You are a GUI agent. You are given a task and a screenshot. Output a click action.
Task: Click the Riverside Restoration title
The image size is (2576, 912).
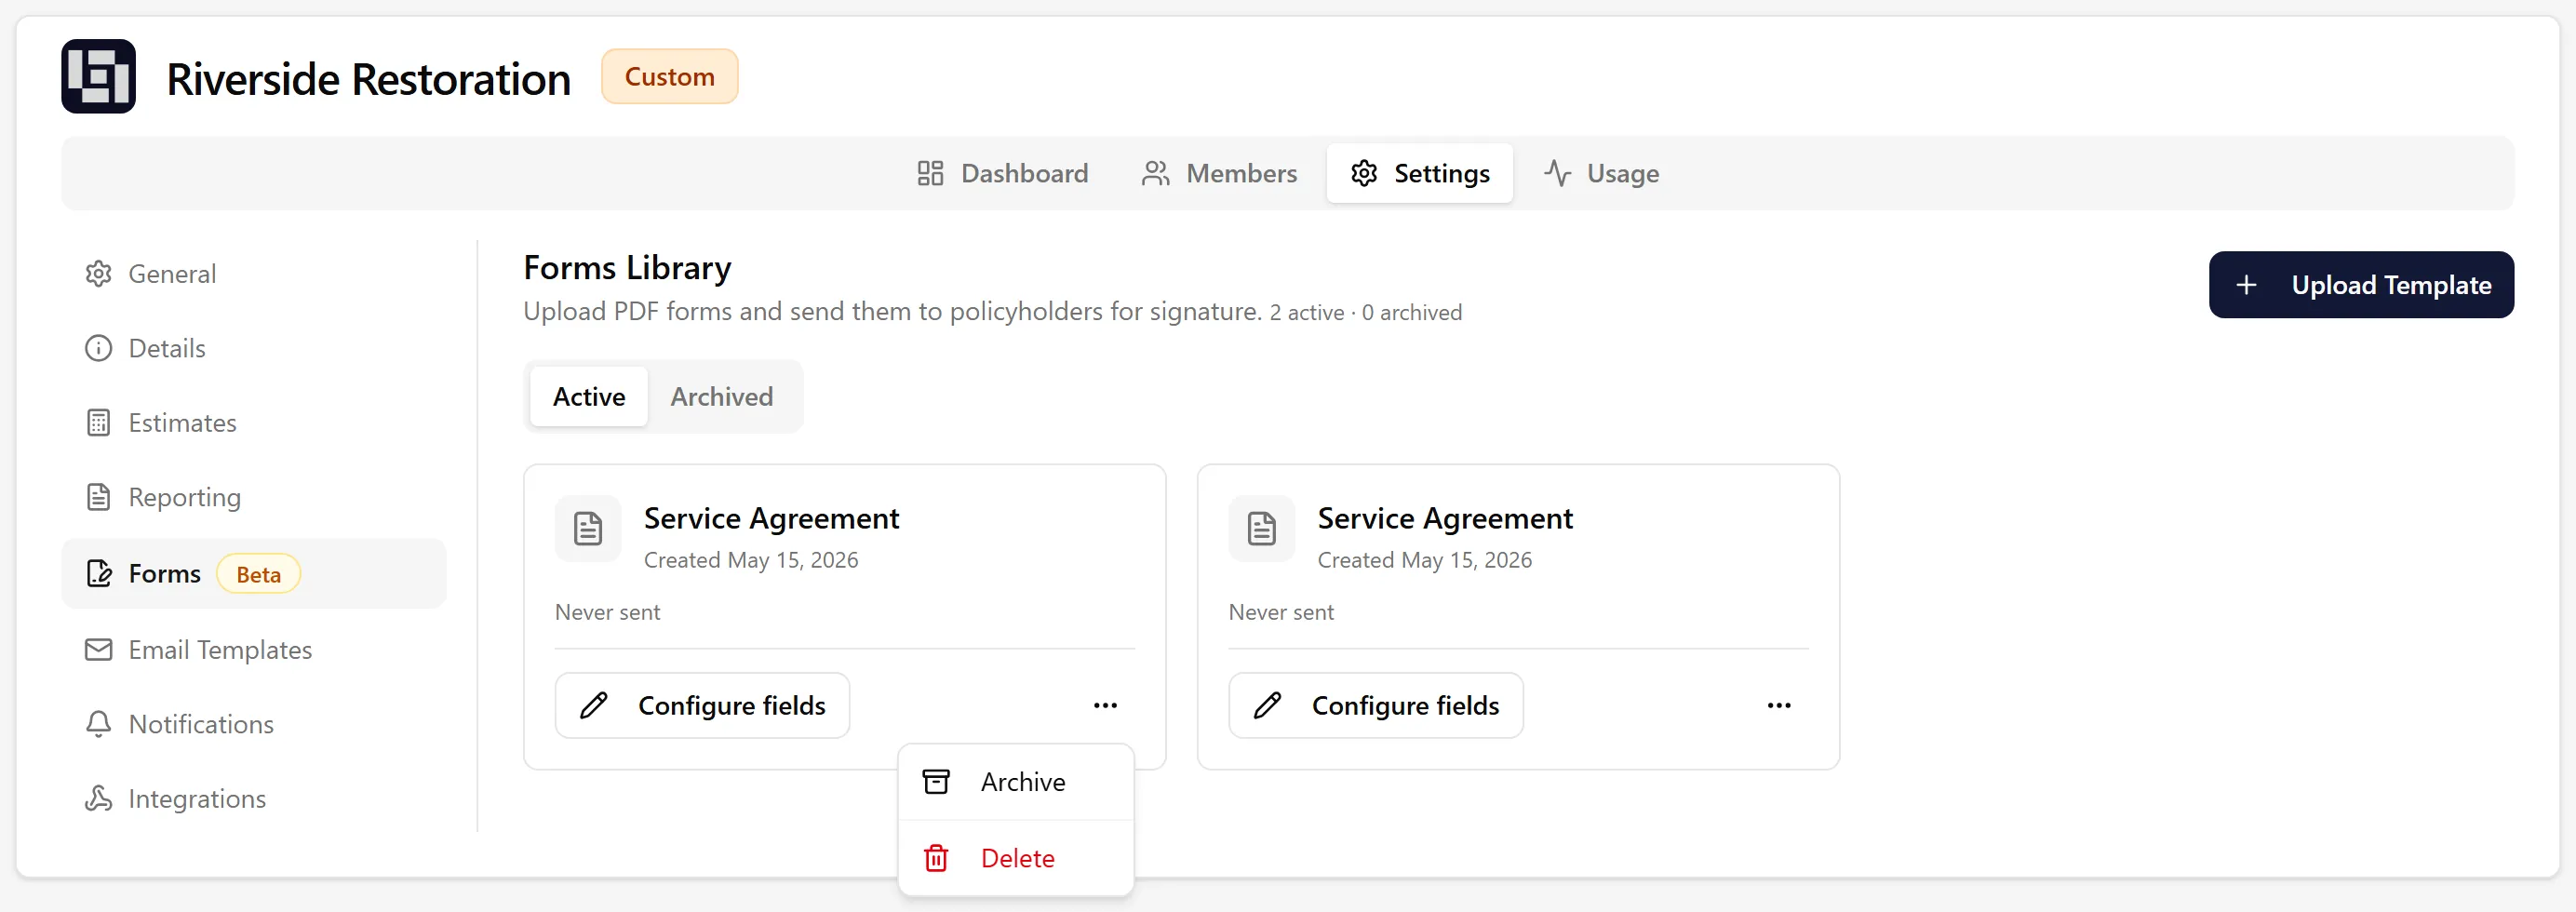[x=368, y=79]
